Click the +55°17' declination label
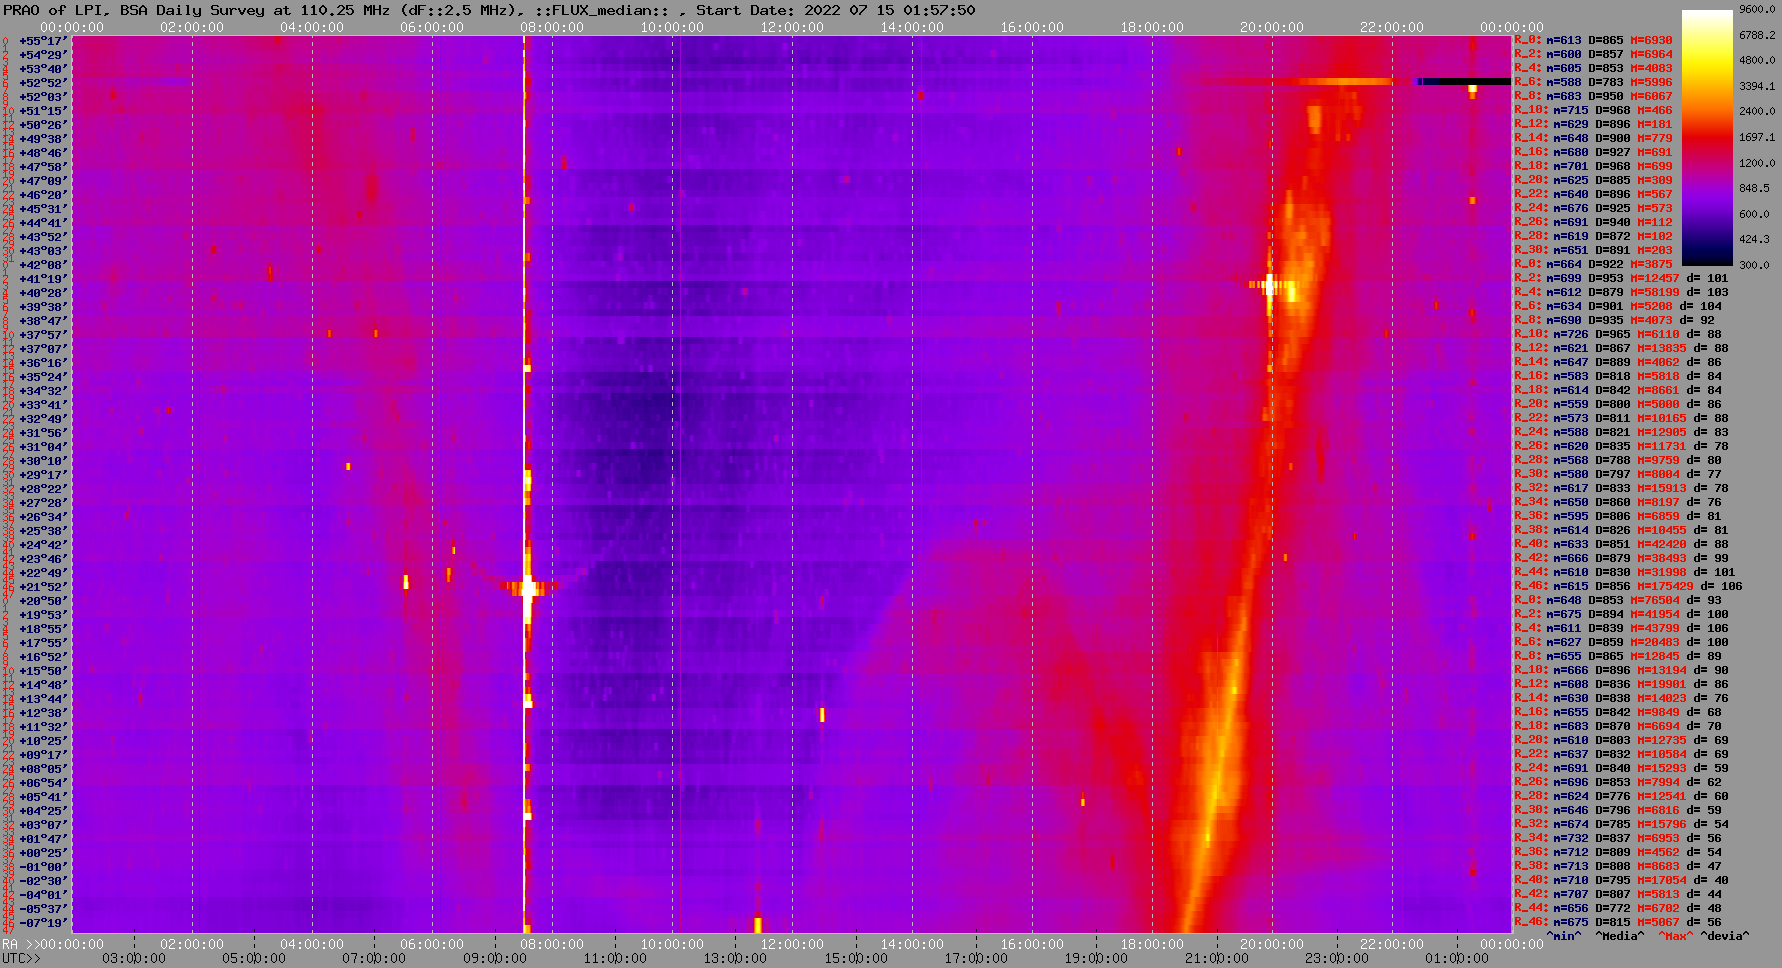Screen dimensions: 1782x968 pos(42,41)
